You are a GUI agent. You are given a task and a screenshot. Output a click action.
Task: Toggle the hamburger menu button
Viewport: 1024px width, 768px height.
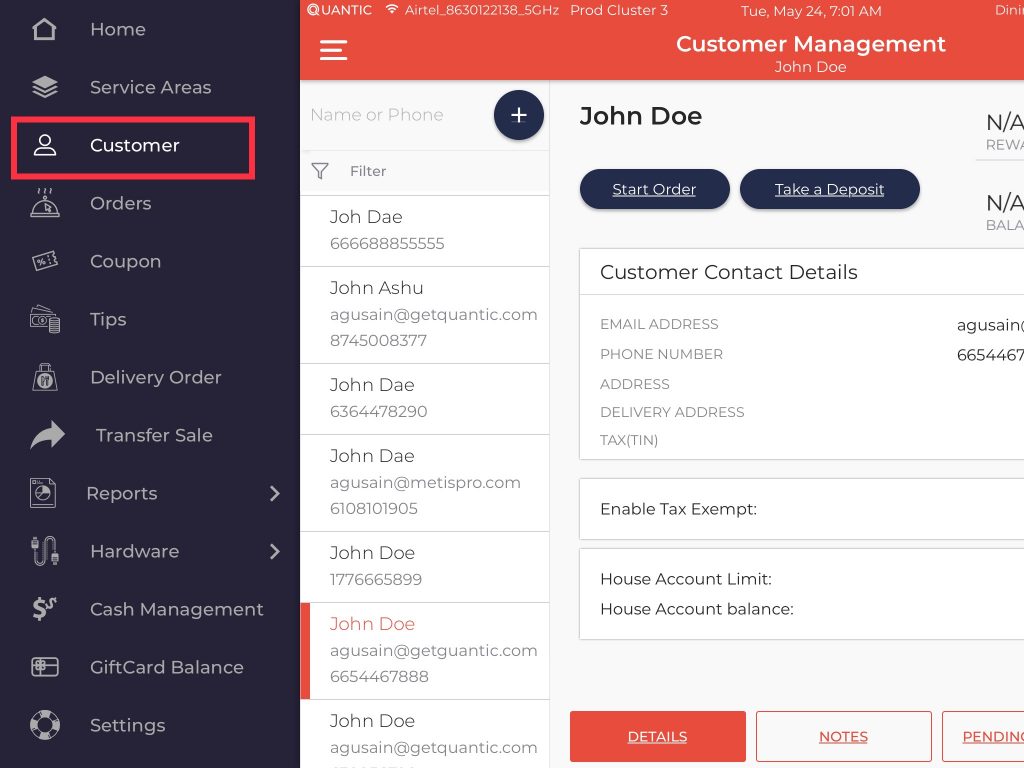point(333,50)
